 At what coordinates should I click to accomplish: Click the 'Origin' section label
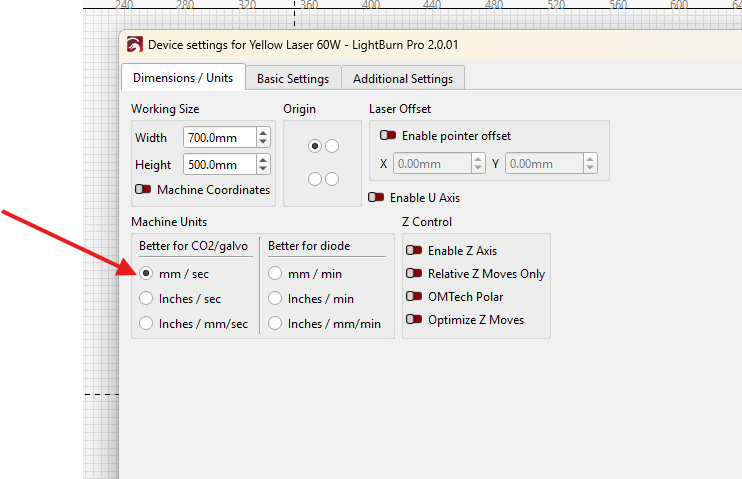(300, 109)
